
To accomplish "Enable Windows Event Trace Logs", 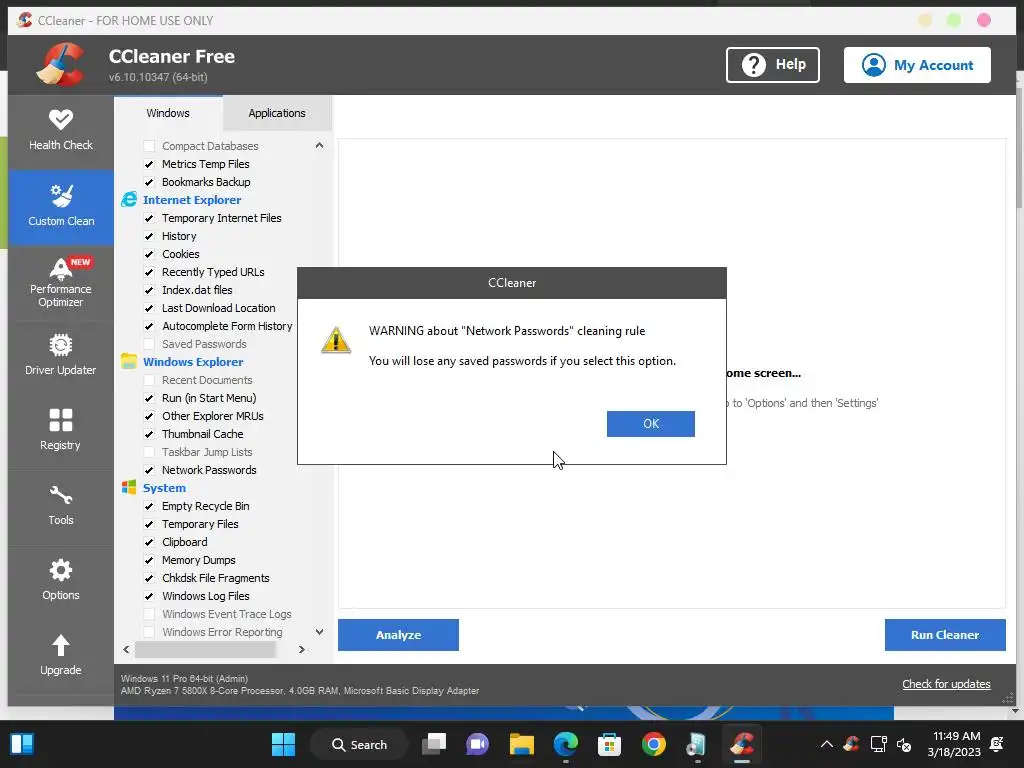I will [x=149, y=614].
